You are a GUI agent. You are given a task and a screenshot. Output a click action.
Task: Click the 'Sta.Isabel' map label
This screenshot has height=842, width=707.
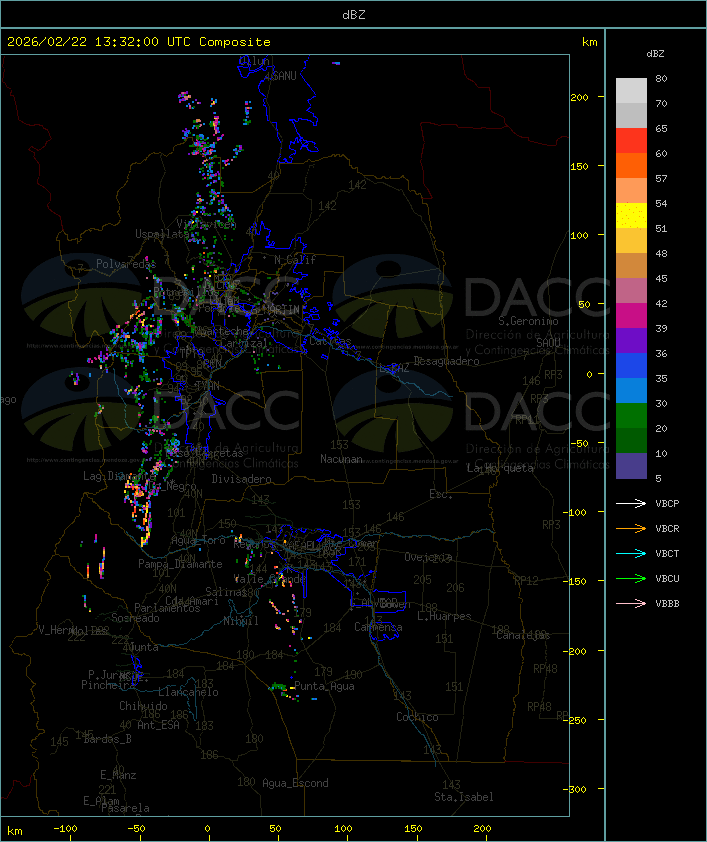click(x=464, y=797)
